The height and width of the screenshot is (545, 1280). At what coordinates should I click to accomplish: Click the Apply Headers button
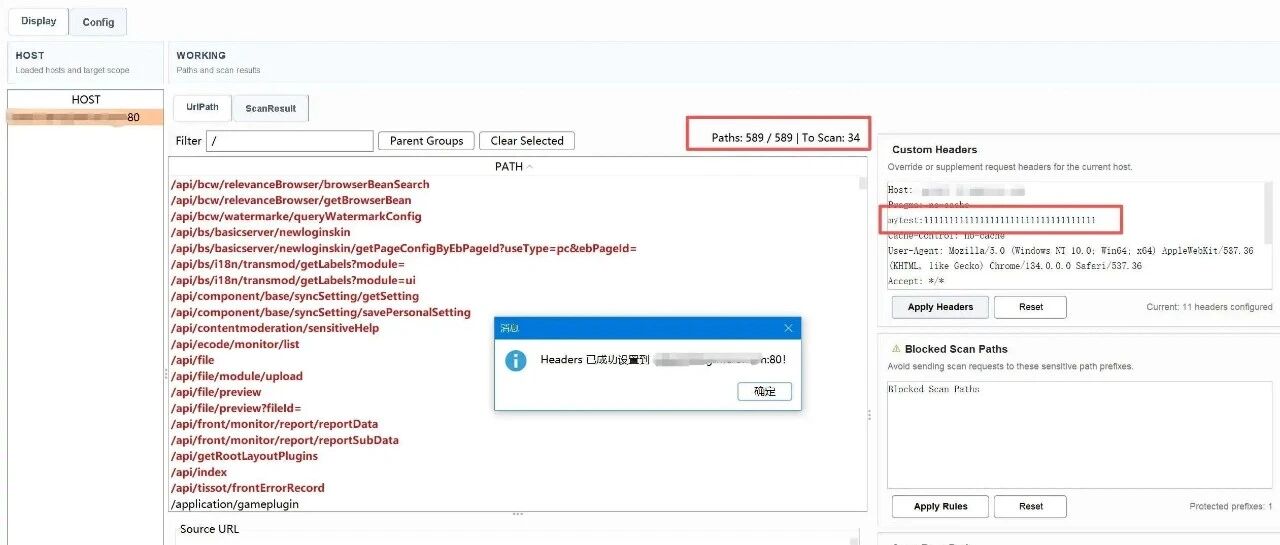tap(940, 307)
